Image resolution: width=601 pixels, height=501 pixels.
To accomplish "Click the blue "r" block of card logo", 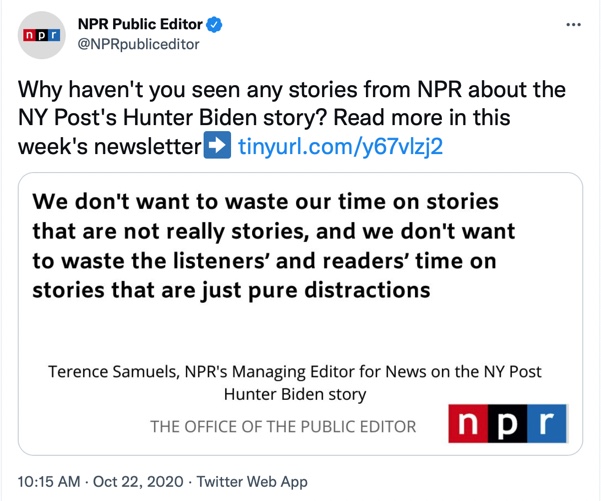I will tap(547, 423).
